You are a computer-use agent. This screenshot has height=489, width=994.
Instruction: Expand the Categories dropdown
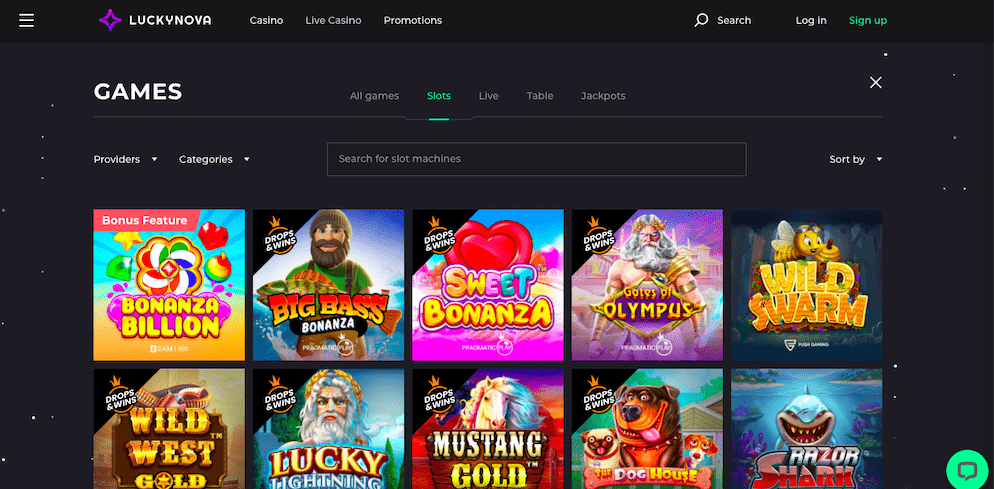click(214, 159)
